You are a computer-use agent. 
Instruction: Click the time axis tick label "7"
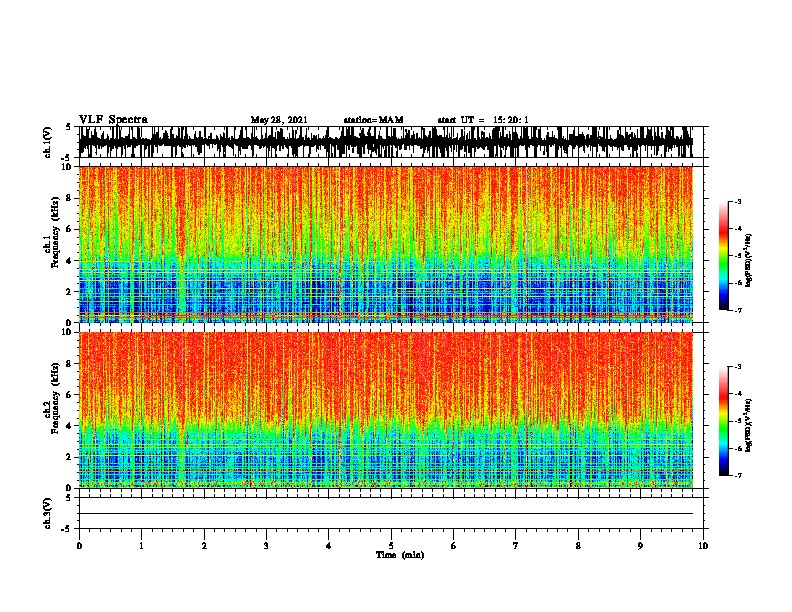click(x=516, y=545)
